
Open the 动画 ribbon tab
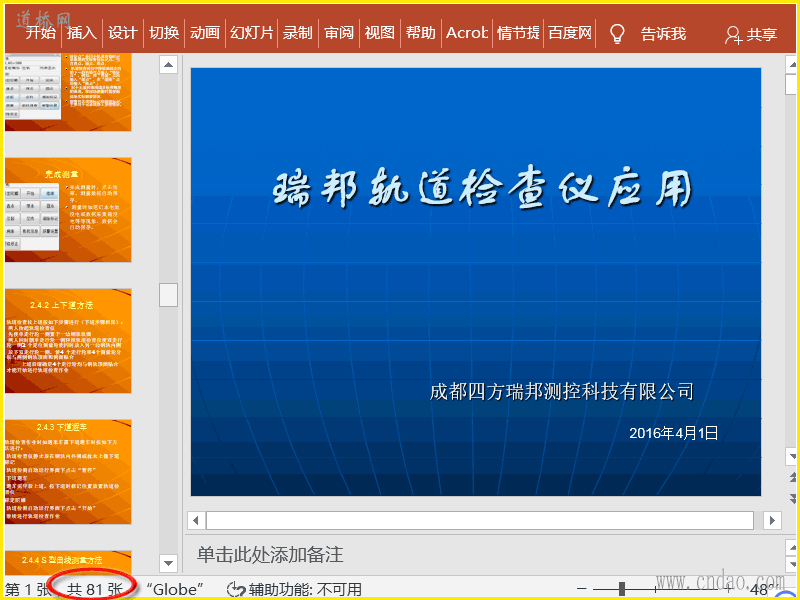(205, 33)
